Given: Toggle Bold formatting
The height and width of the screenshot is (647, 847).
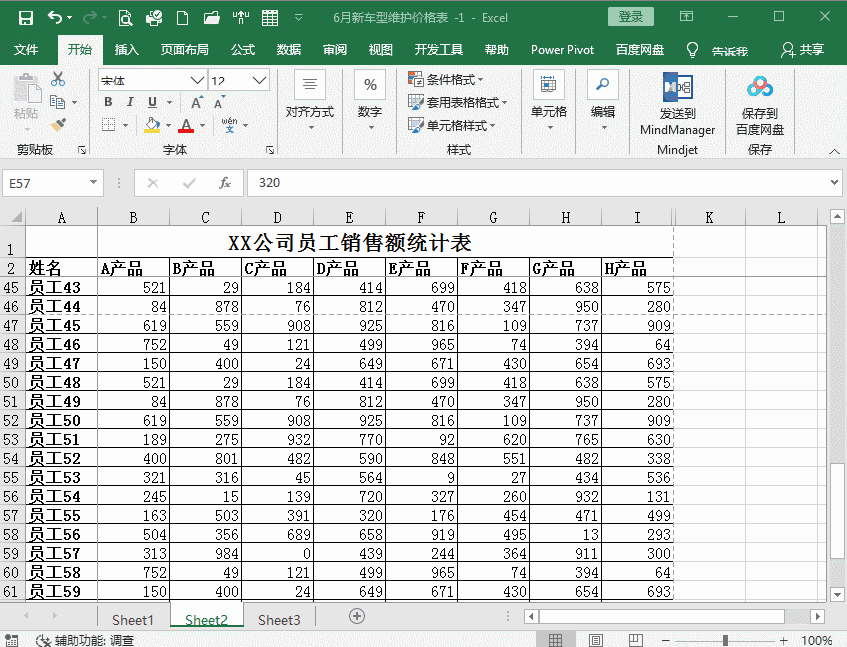Looking at the screenshot, I should coord(108,102).
